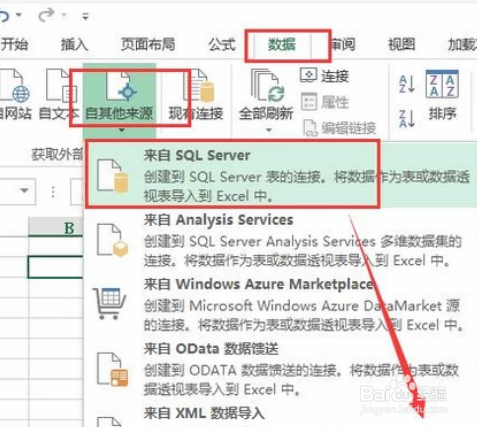Sort ascending with the A-Z icon
The width and height of the screenshot is (477, 427).
click(407, 84)
